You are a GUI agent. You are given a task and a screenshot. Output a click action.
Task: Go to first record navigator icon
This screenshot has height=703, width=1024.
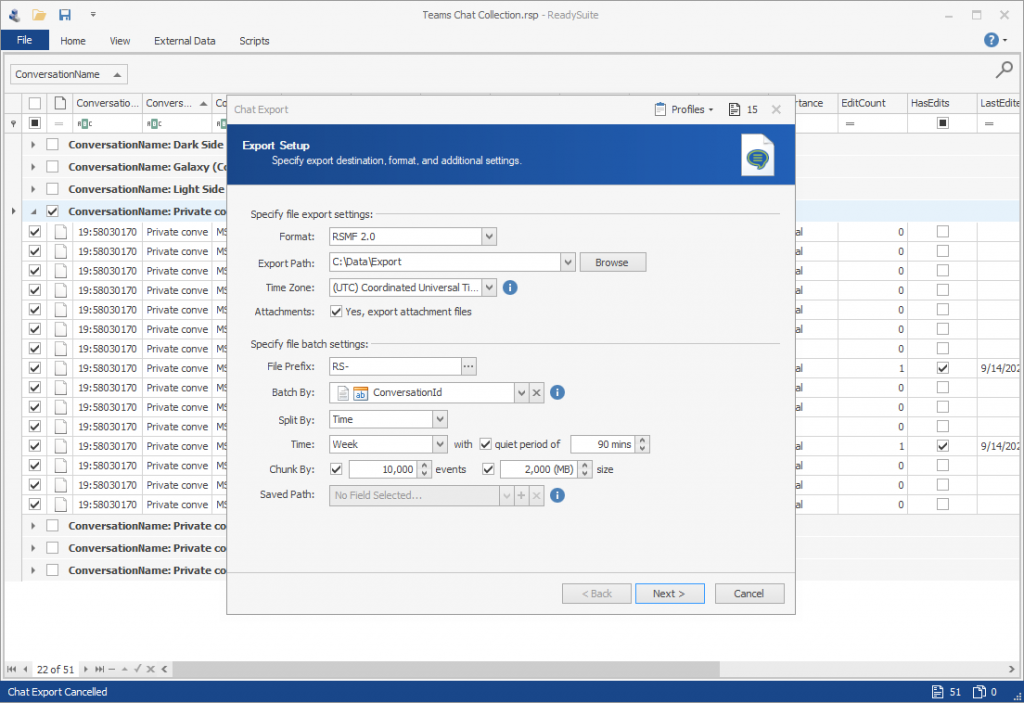pos(11,669)
